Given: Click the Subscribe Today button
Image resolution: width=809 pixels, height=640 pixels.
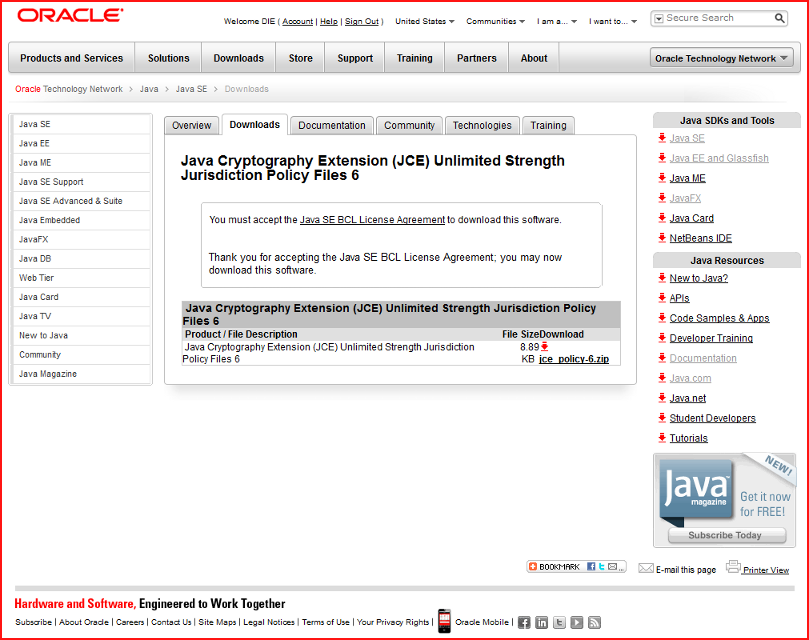Looking at the screenshot, I should pyautogui.click(x=726, y=535).
